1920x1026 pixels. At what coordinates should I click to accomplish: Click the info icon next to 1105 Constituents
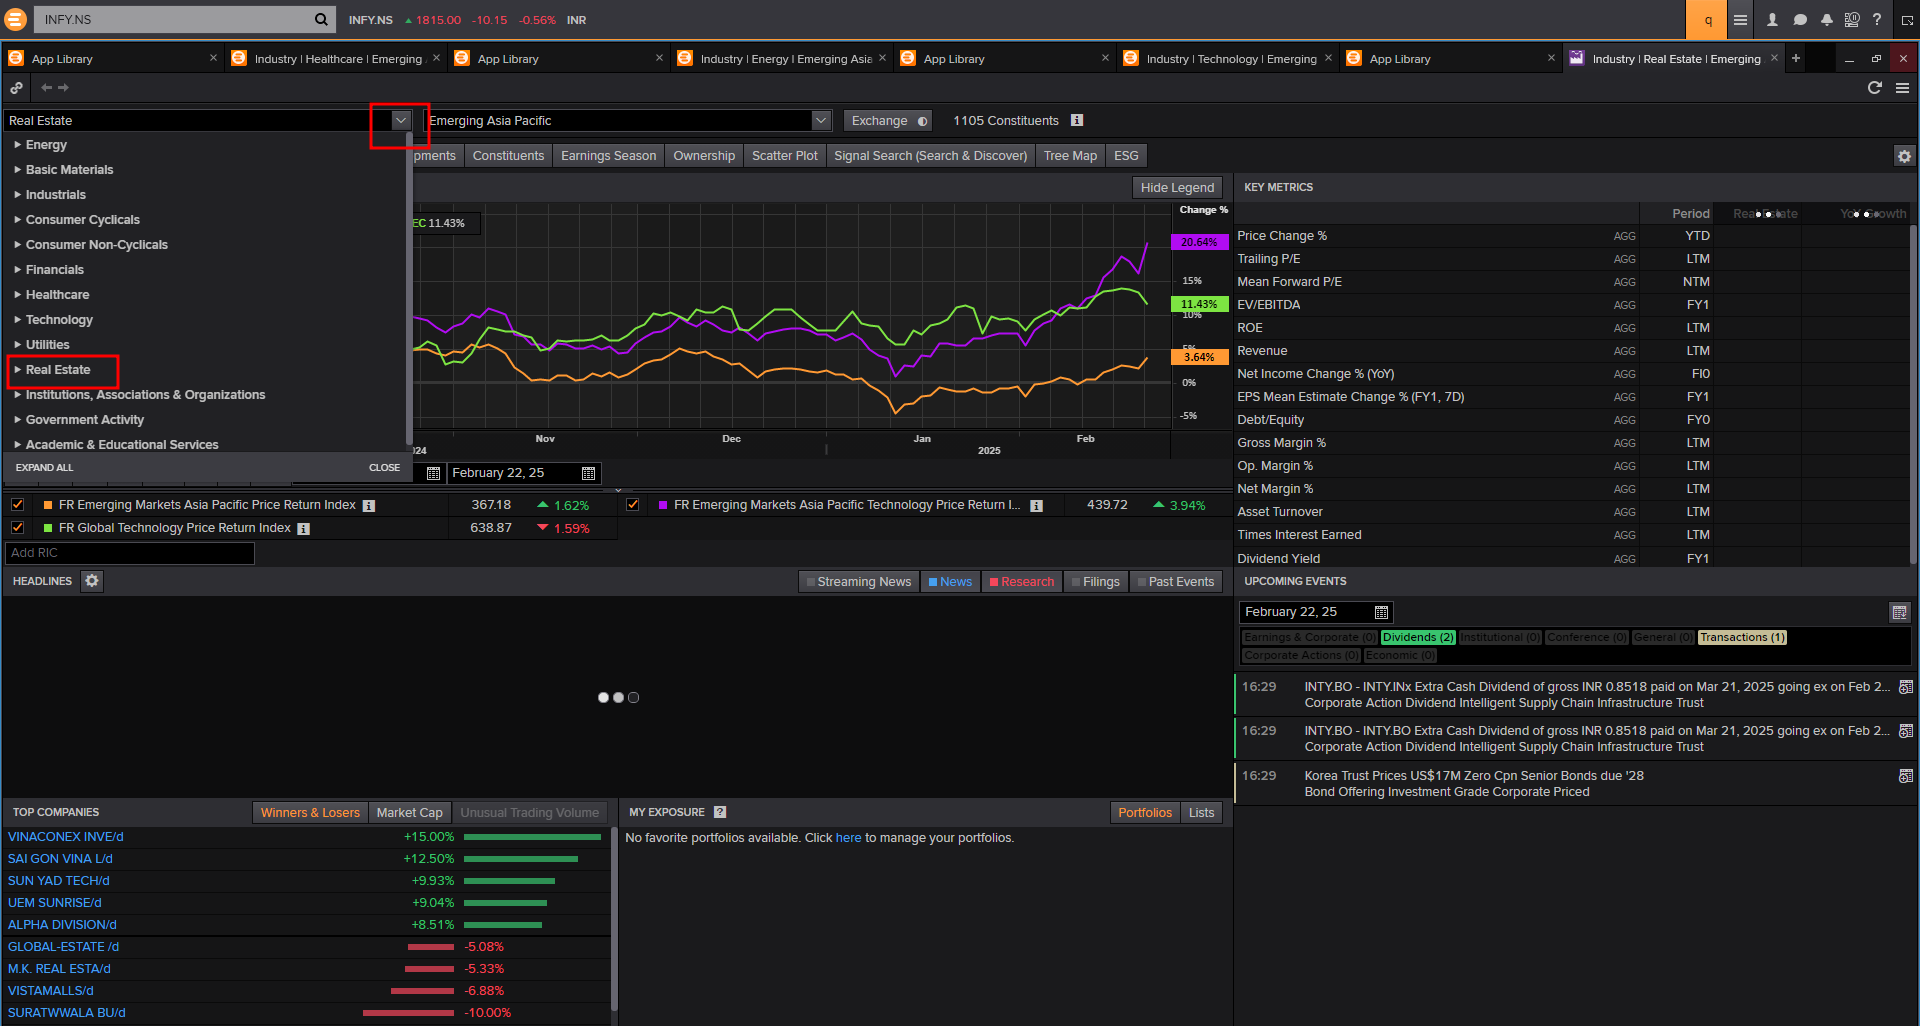tap(1077, 121)
